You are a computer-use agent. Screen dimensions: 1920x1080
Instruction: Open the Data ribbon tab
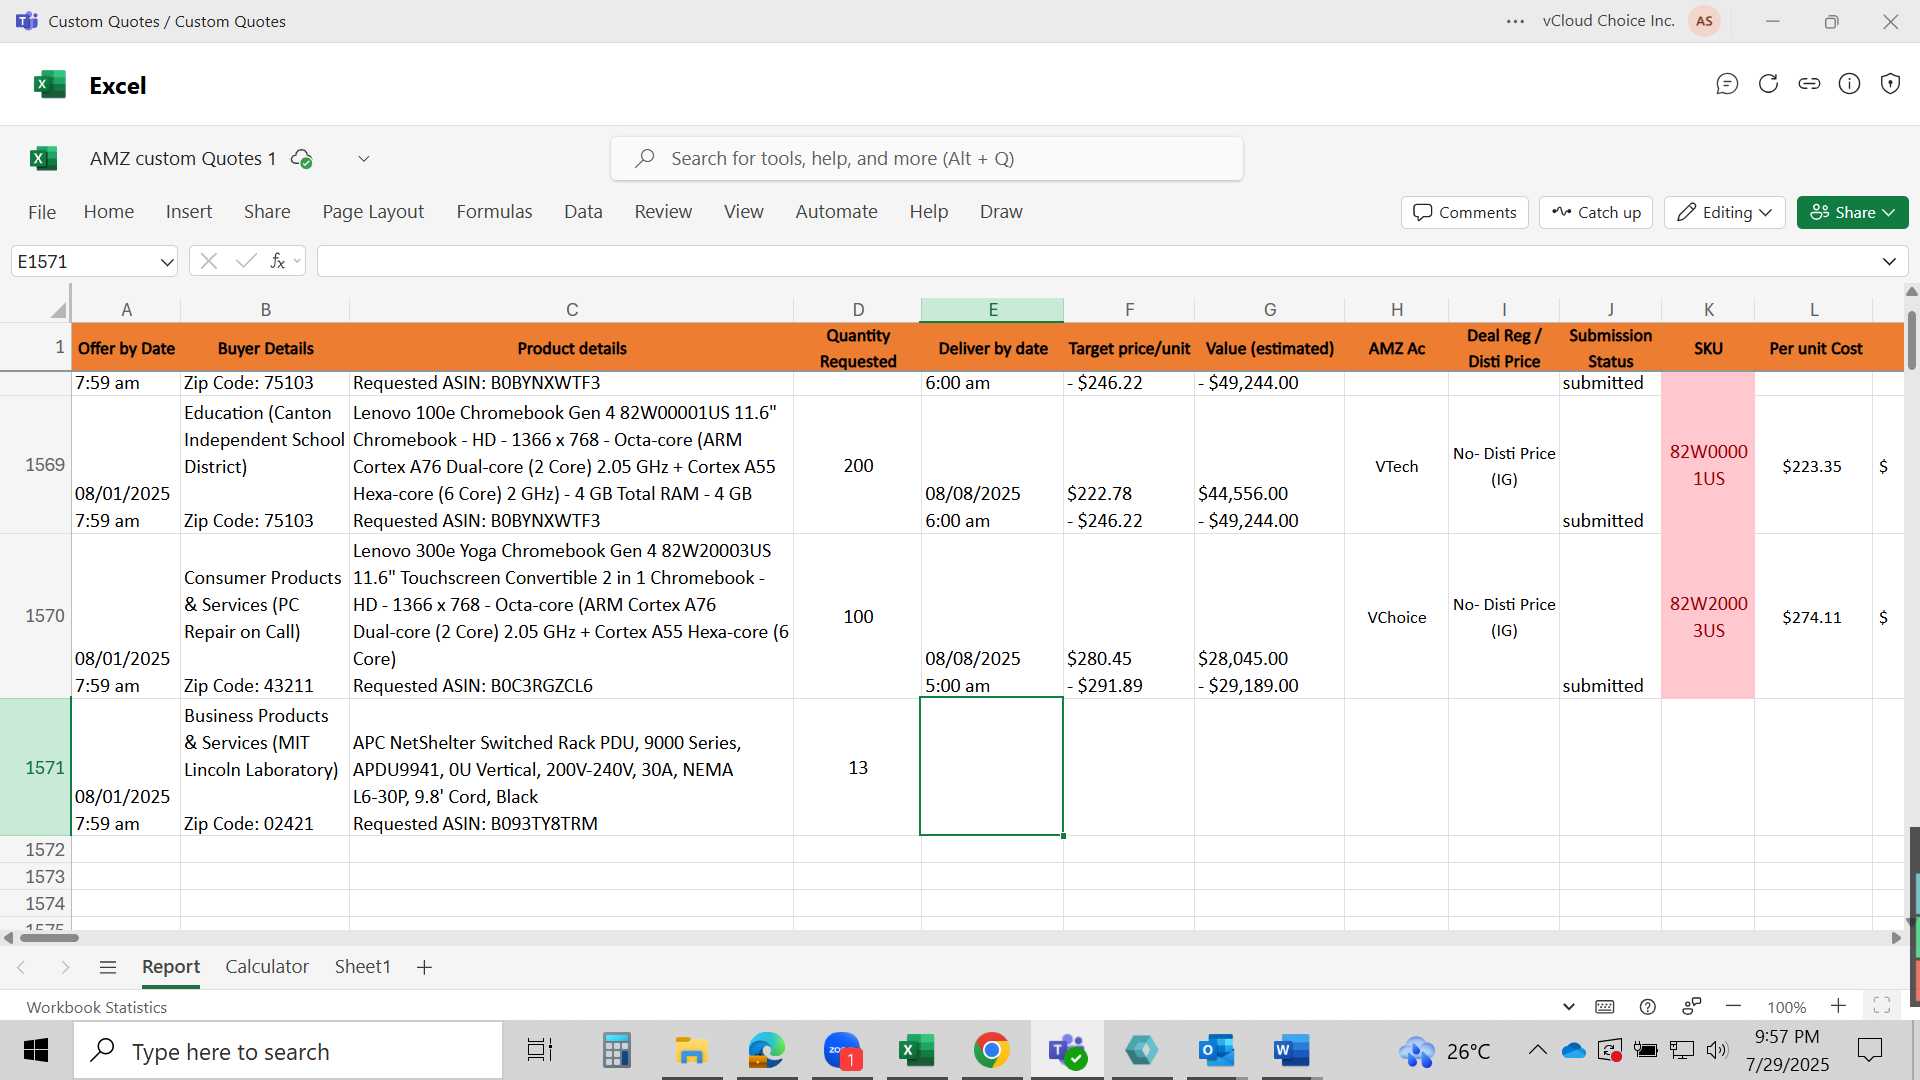[583, 212]
